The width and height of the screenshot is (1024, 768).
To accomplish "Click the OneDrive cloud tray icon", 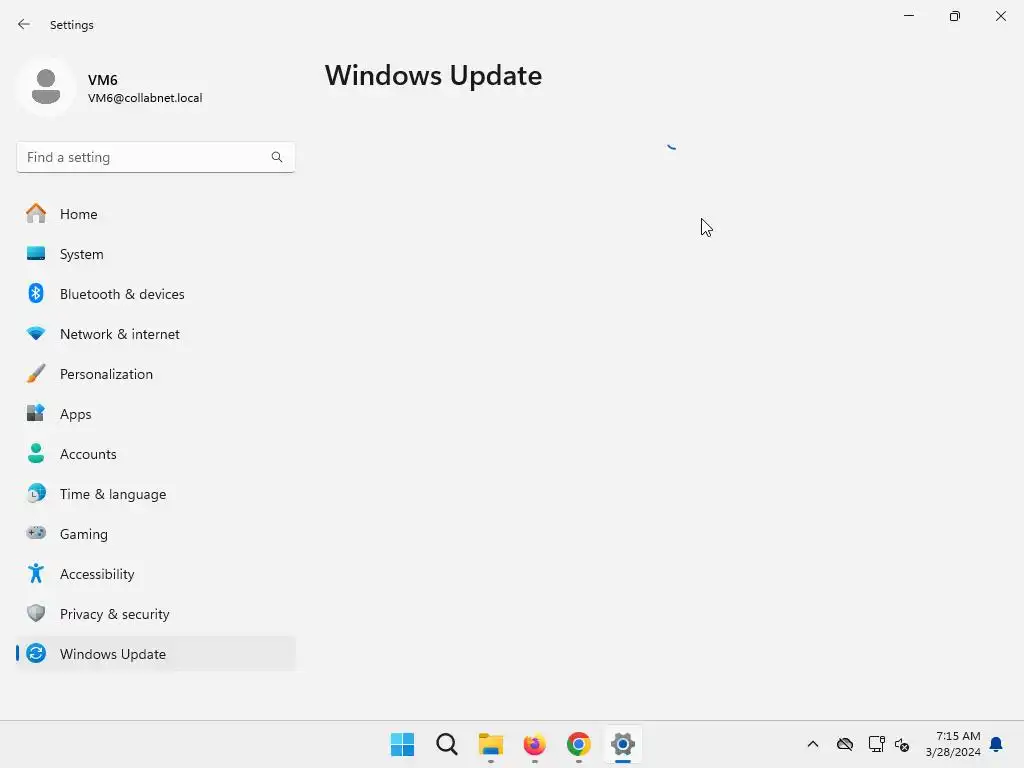I will pyautogui.click(x=845, y=744).
